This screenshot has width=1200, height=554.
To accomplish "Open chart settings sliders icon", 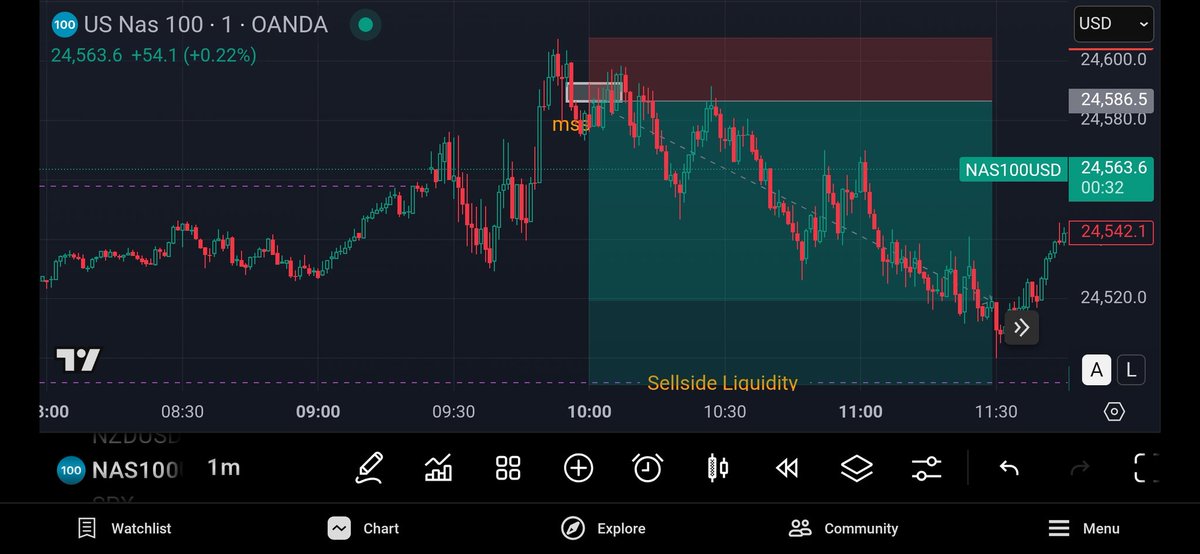I will tap(927, 468).
